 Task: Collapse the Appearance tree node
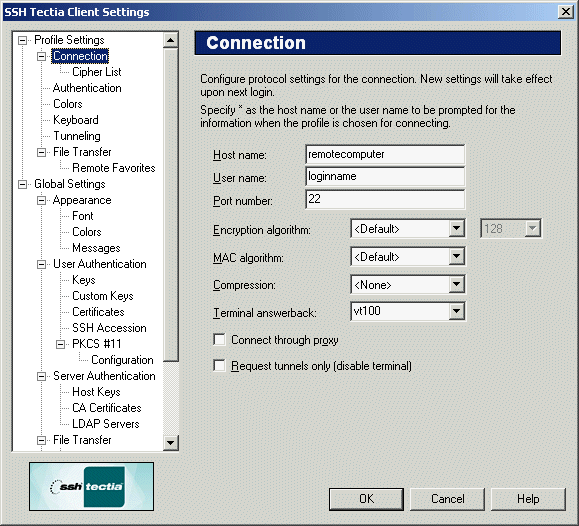42,200
